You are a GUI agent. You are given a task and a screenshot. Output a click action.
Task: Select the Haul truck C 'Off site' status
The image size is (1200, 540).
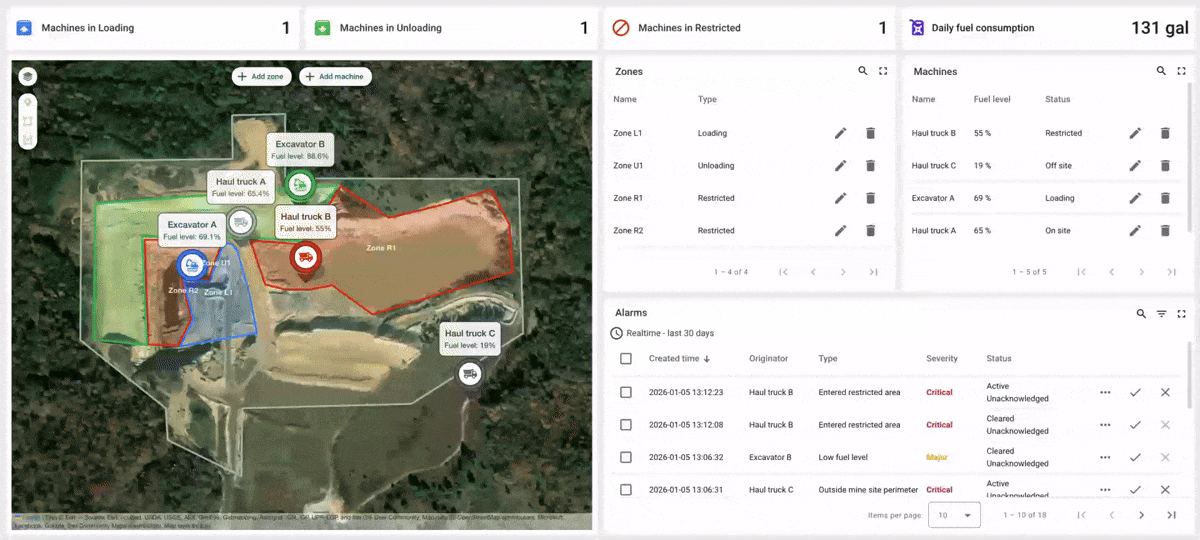pos(1058,165)
